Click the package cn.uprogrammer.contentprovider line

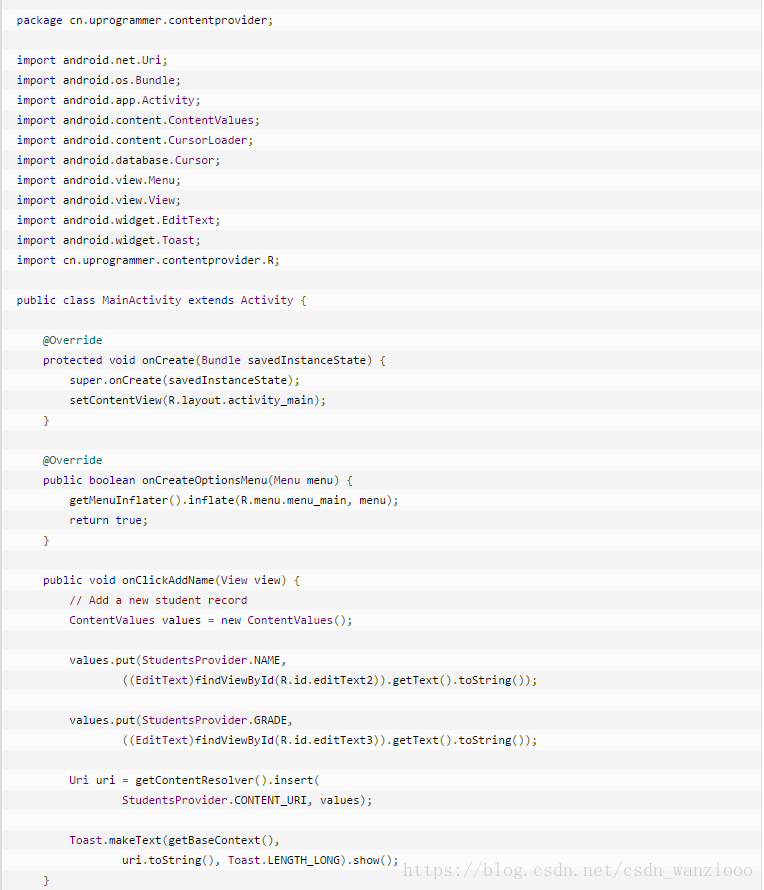(x=145, y=20)
